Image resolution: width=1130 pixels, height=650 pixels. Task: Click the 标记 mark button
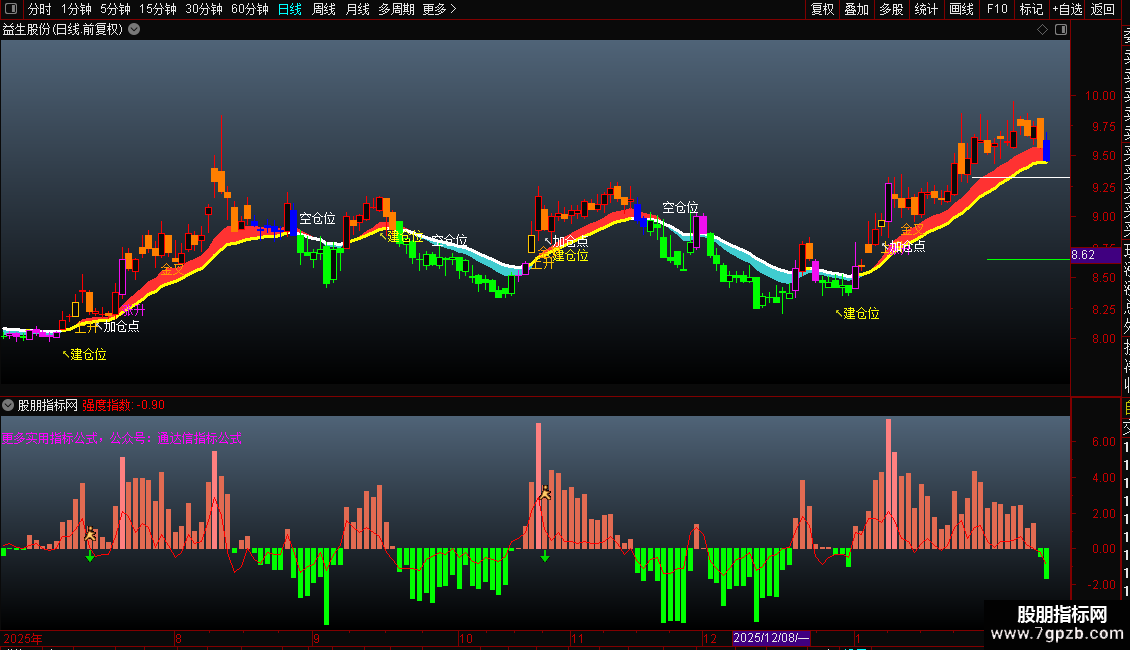click(x=1031, y=9)
